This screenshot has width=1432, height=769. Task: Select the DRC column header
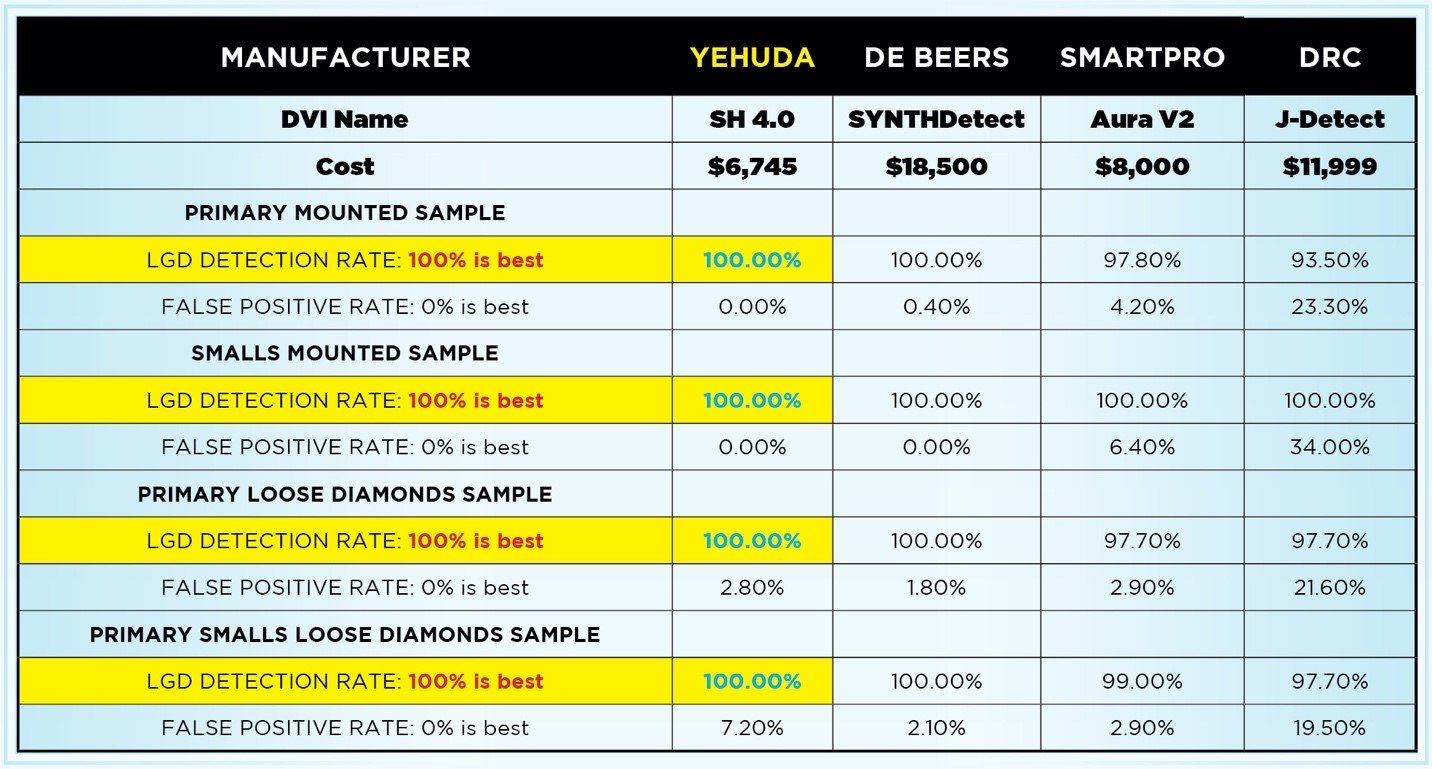(x=1330, y=57)
